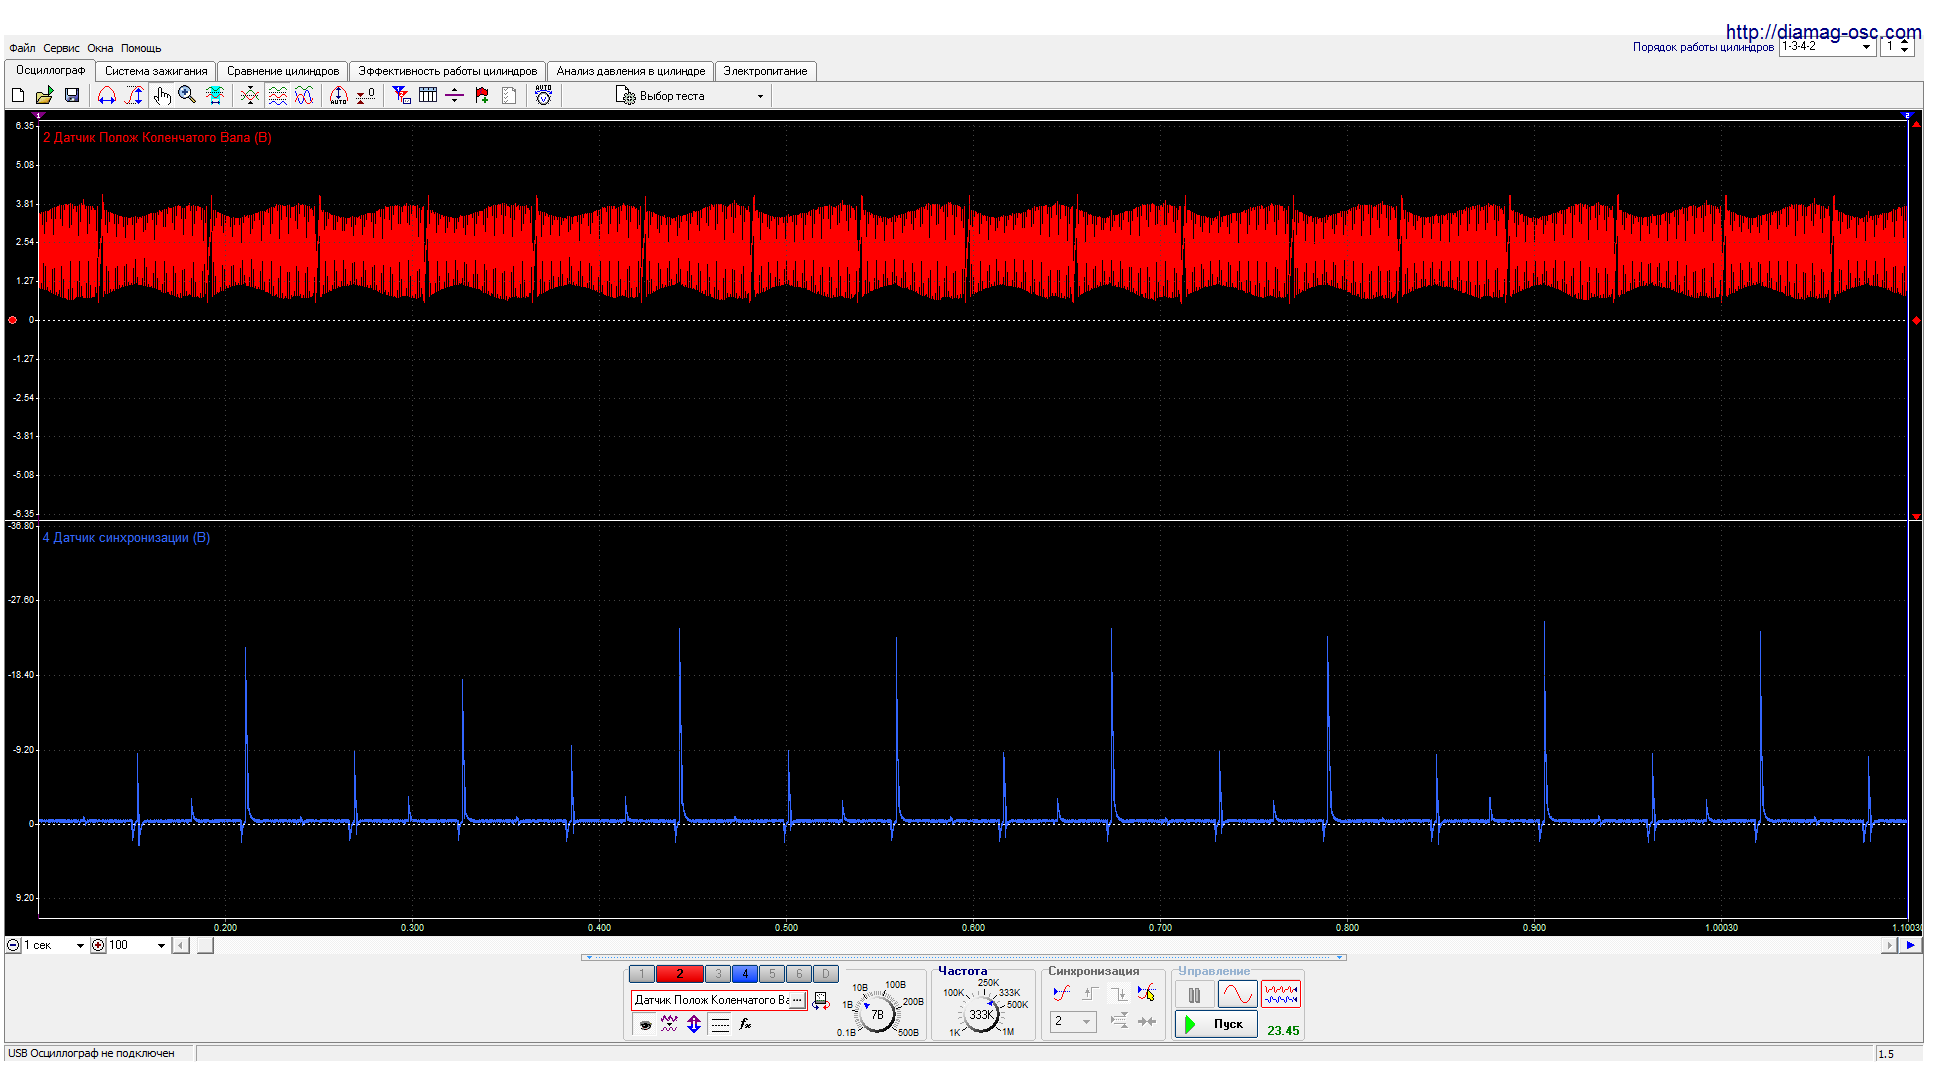The height and width of the screenshot is (1066, 1936).
Task: Click the horizontal scrollbar right arrow
Action: 1889,945
